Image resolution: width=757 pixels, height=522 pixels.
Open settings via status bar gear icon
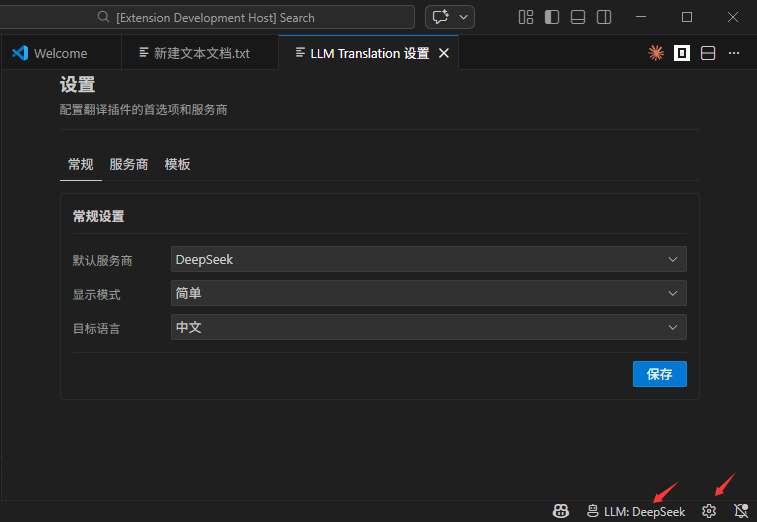coord(709,511)
